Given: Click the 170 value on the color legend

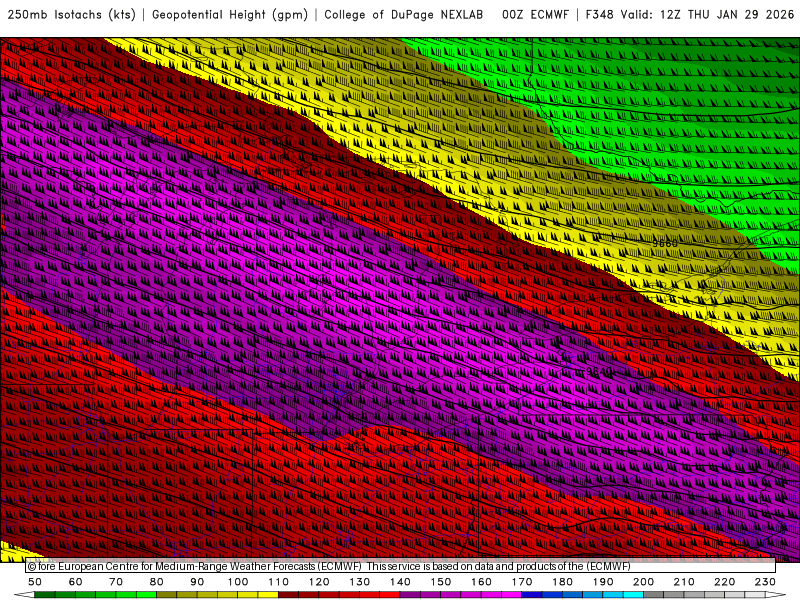Looking at the screenshot, I should [522, 582].
